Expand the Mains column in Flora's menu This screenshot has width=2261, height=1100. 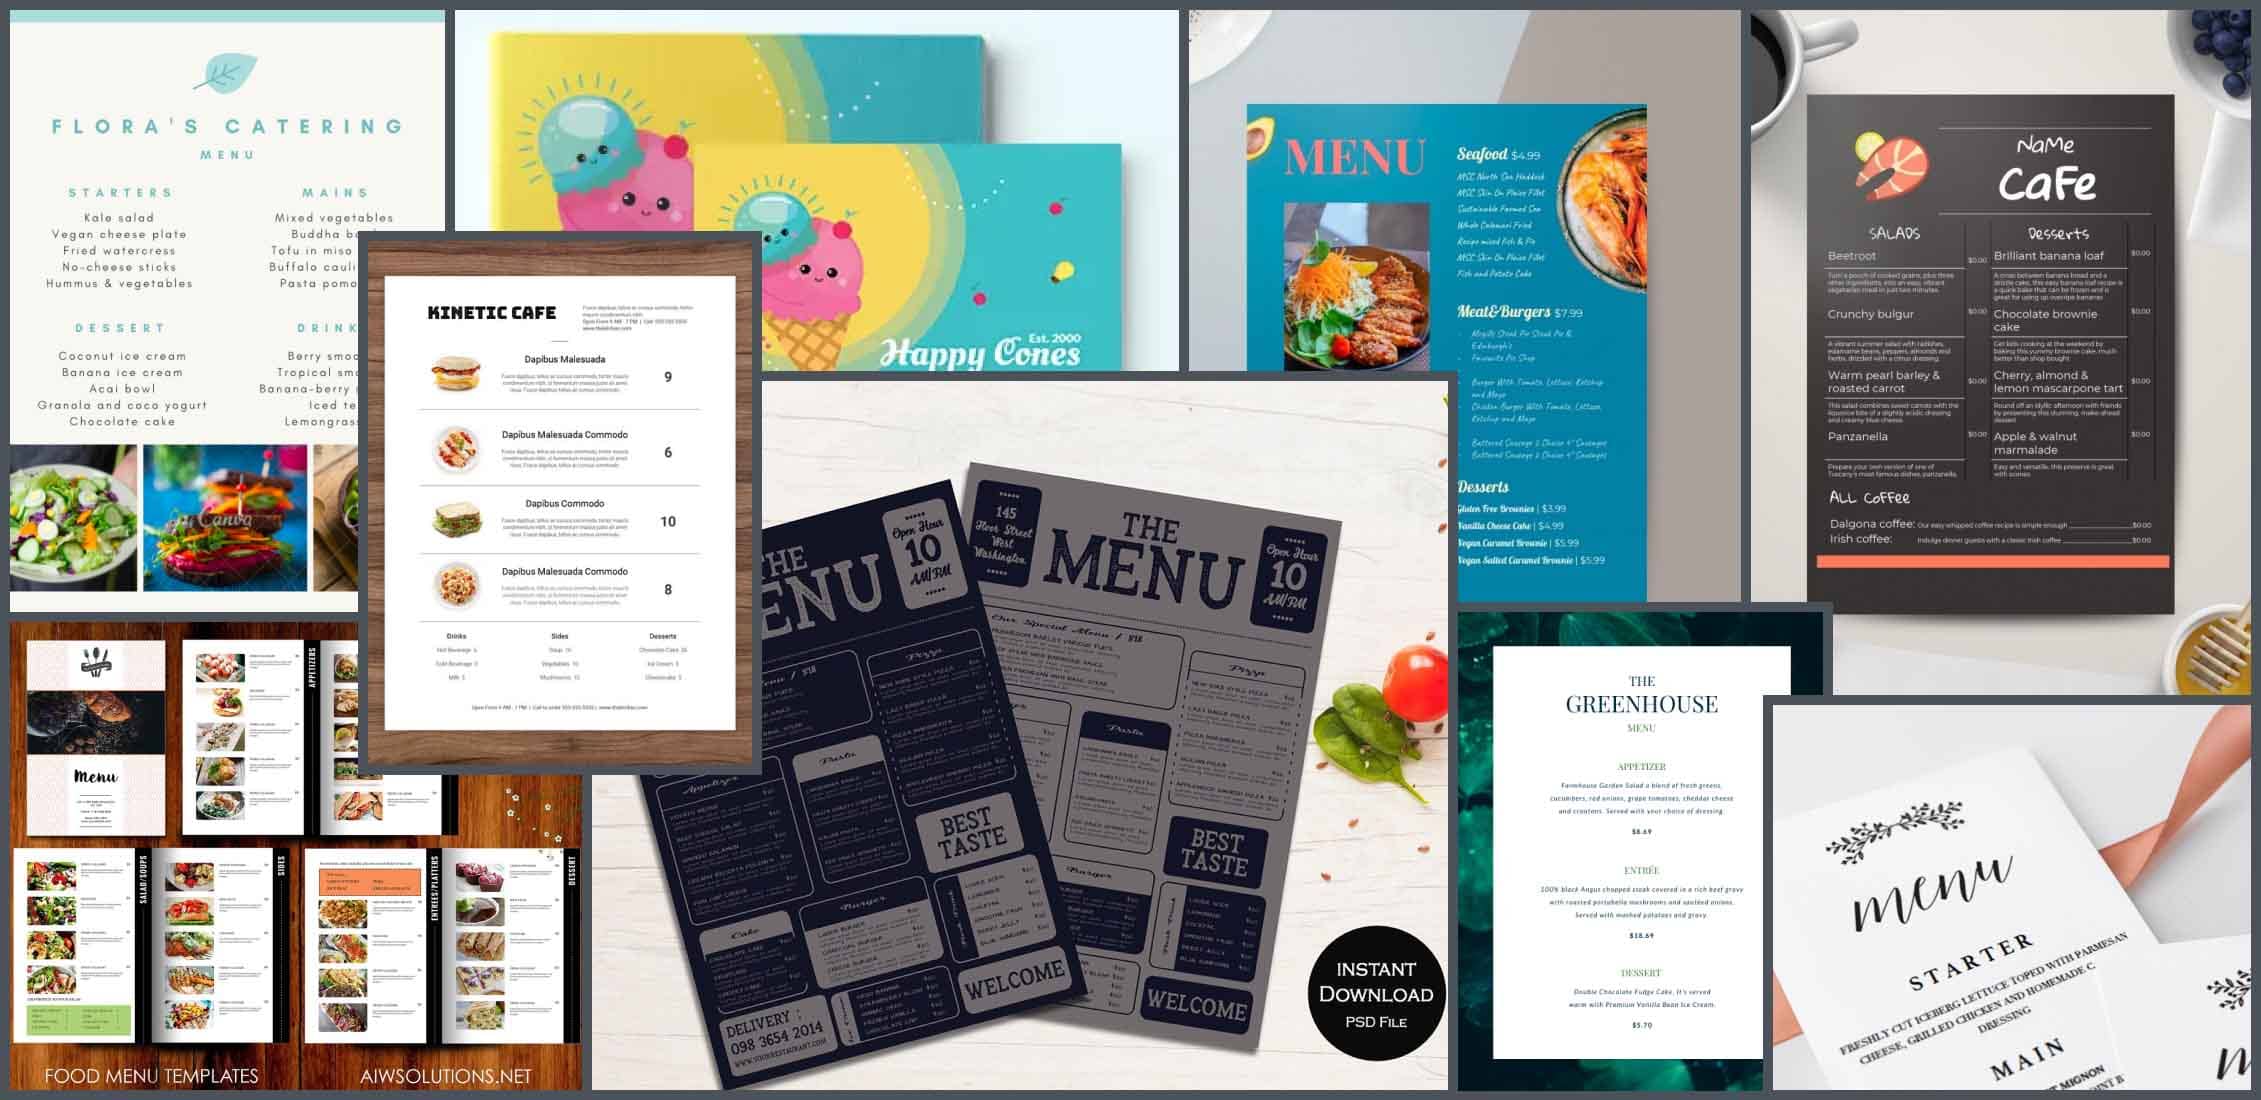329,189
